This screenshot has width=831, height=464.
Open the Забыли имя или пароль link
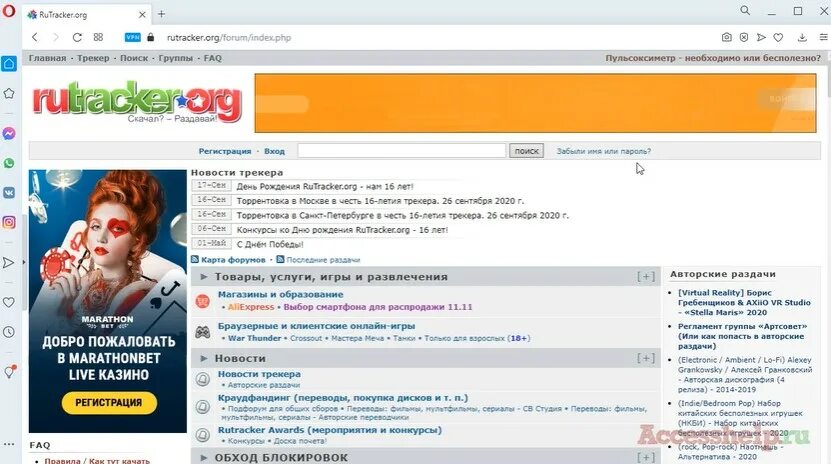[x=604, y=151]
